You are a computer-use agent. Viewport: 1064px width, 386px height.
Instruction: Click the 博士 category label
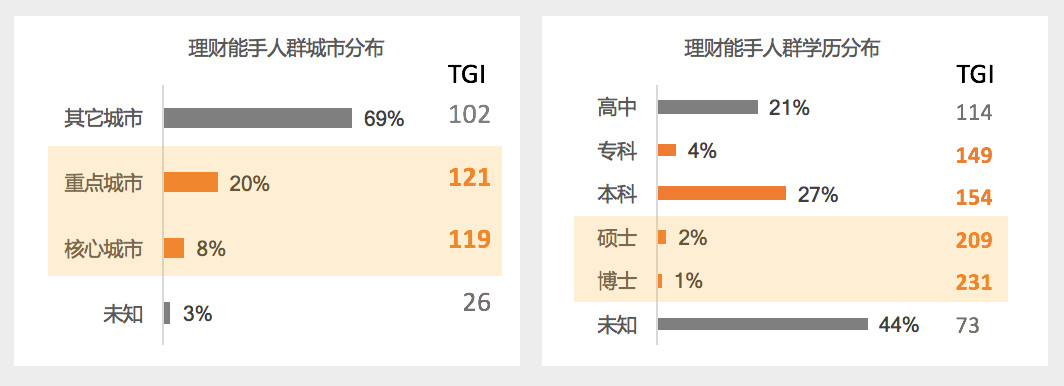[x=617, y=281]
